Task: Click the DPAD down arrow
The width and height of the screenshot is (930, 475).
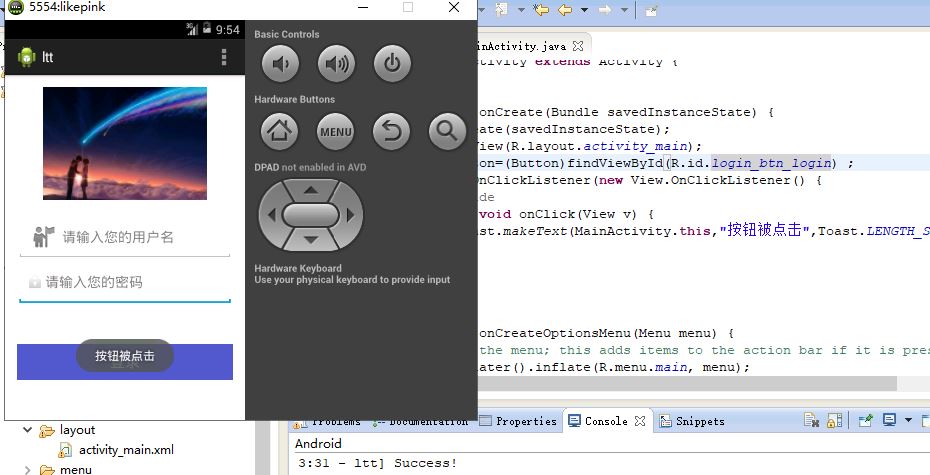Action: (311, 240)
